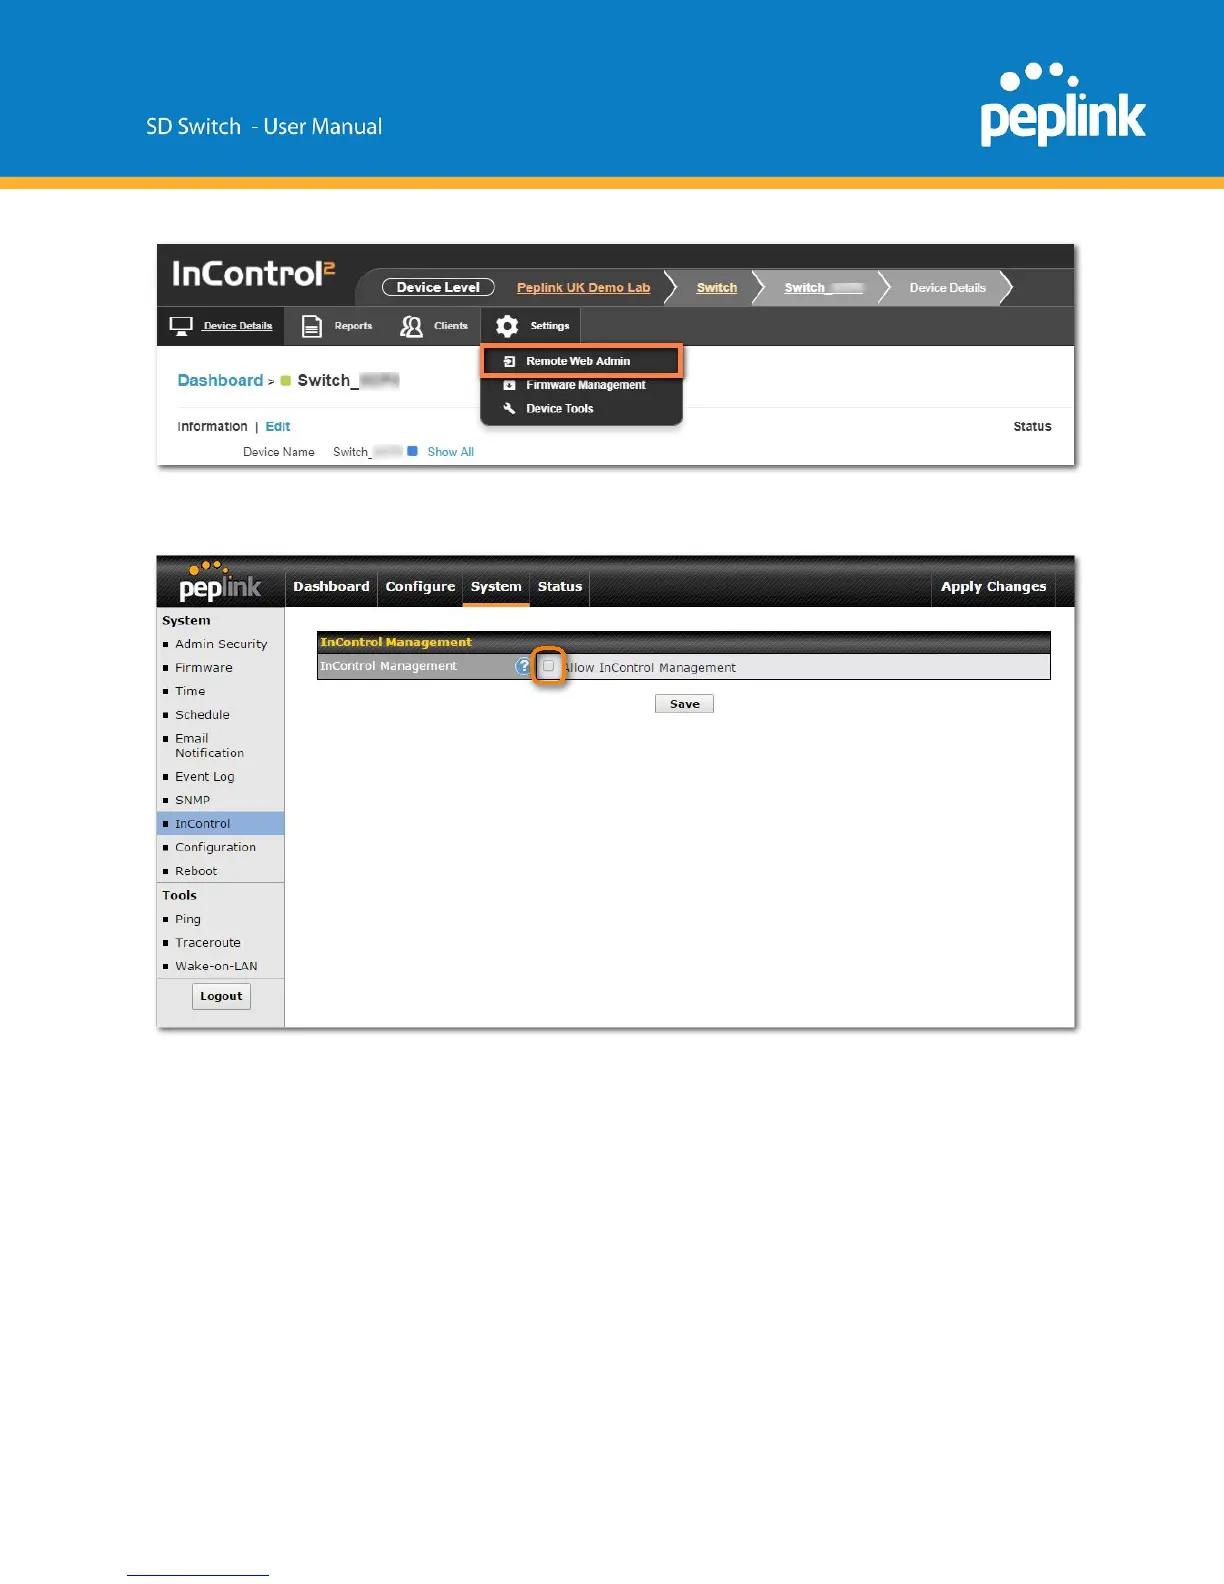Switch to the System tab

click(x=496, y=587)
